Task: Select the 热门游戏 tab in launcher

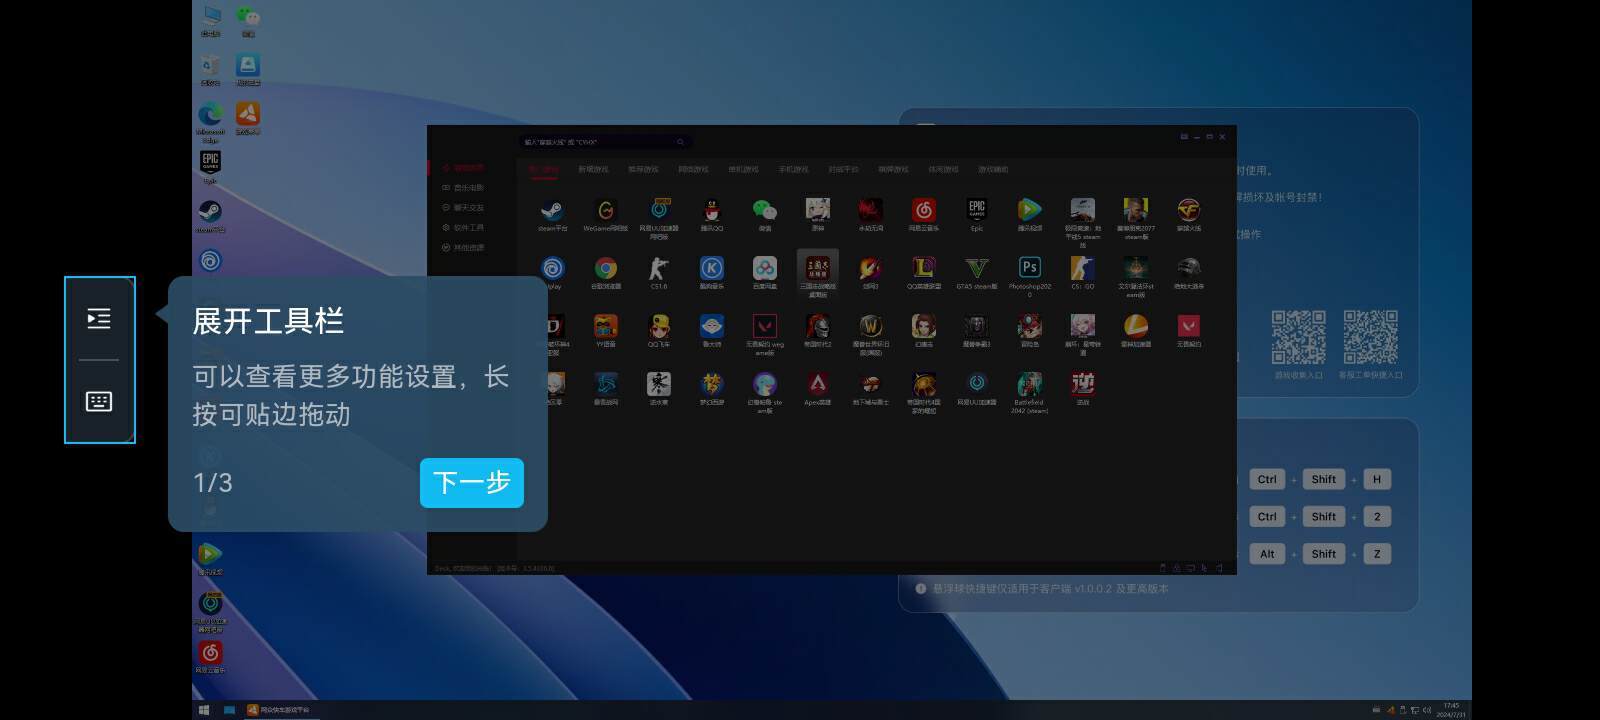Action: [544, 170]
